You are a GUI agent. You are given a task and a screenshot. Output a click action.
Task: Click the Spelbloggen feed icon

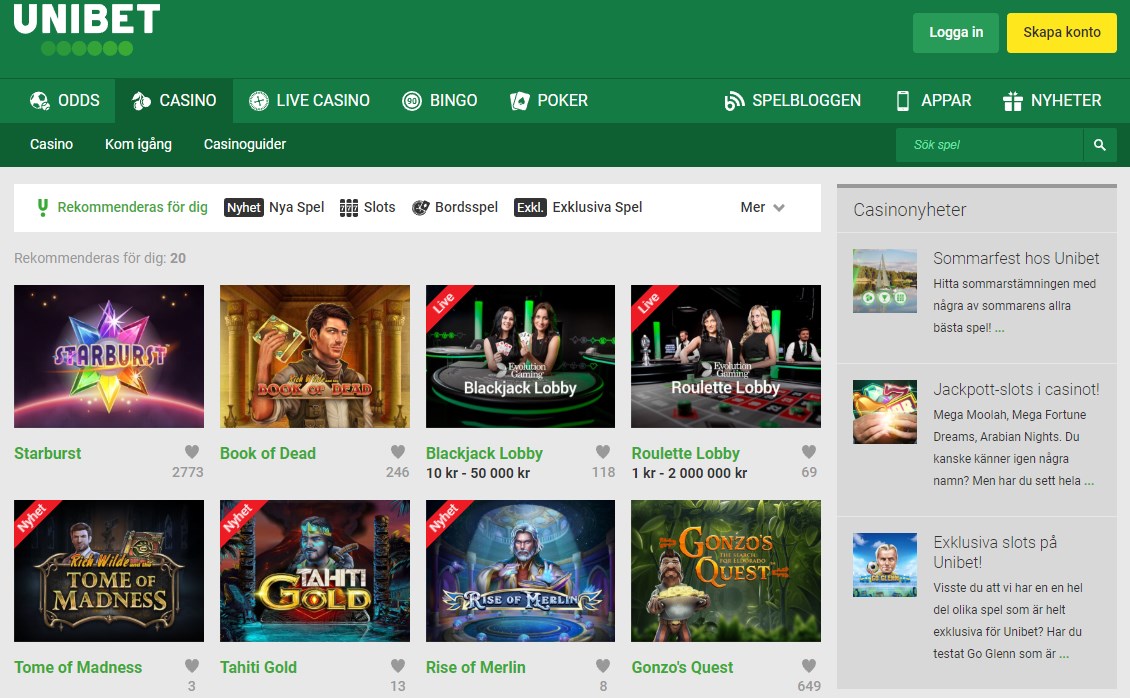click(734, 101)
